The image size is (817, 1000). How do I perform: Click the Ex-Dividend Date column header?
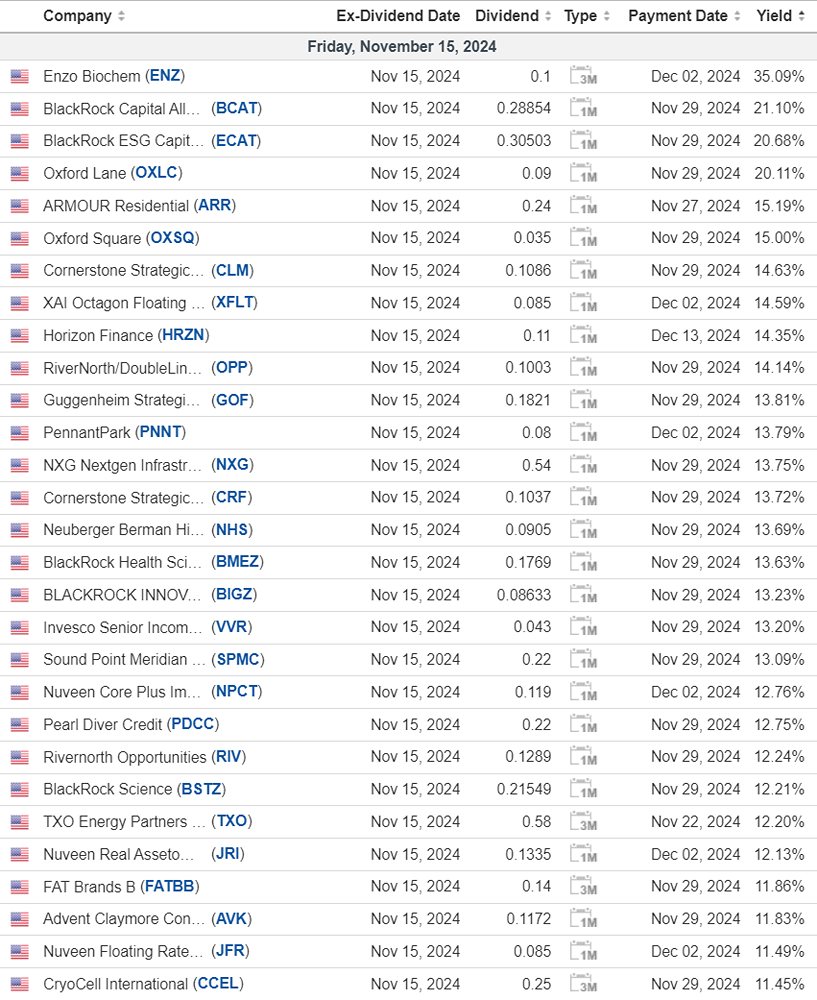pyautogui.click(x=398, y=16)
